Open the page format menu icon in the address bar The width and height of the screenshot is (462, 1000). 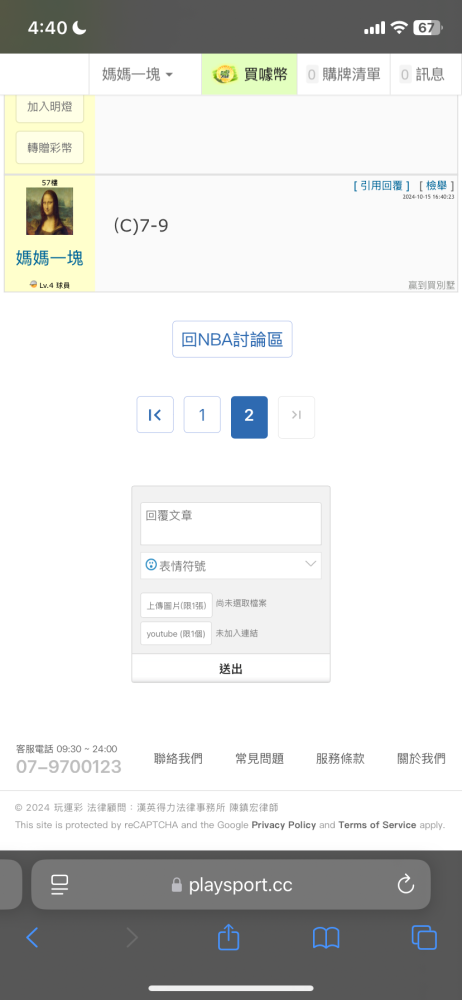pos(60,885)
